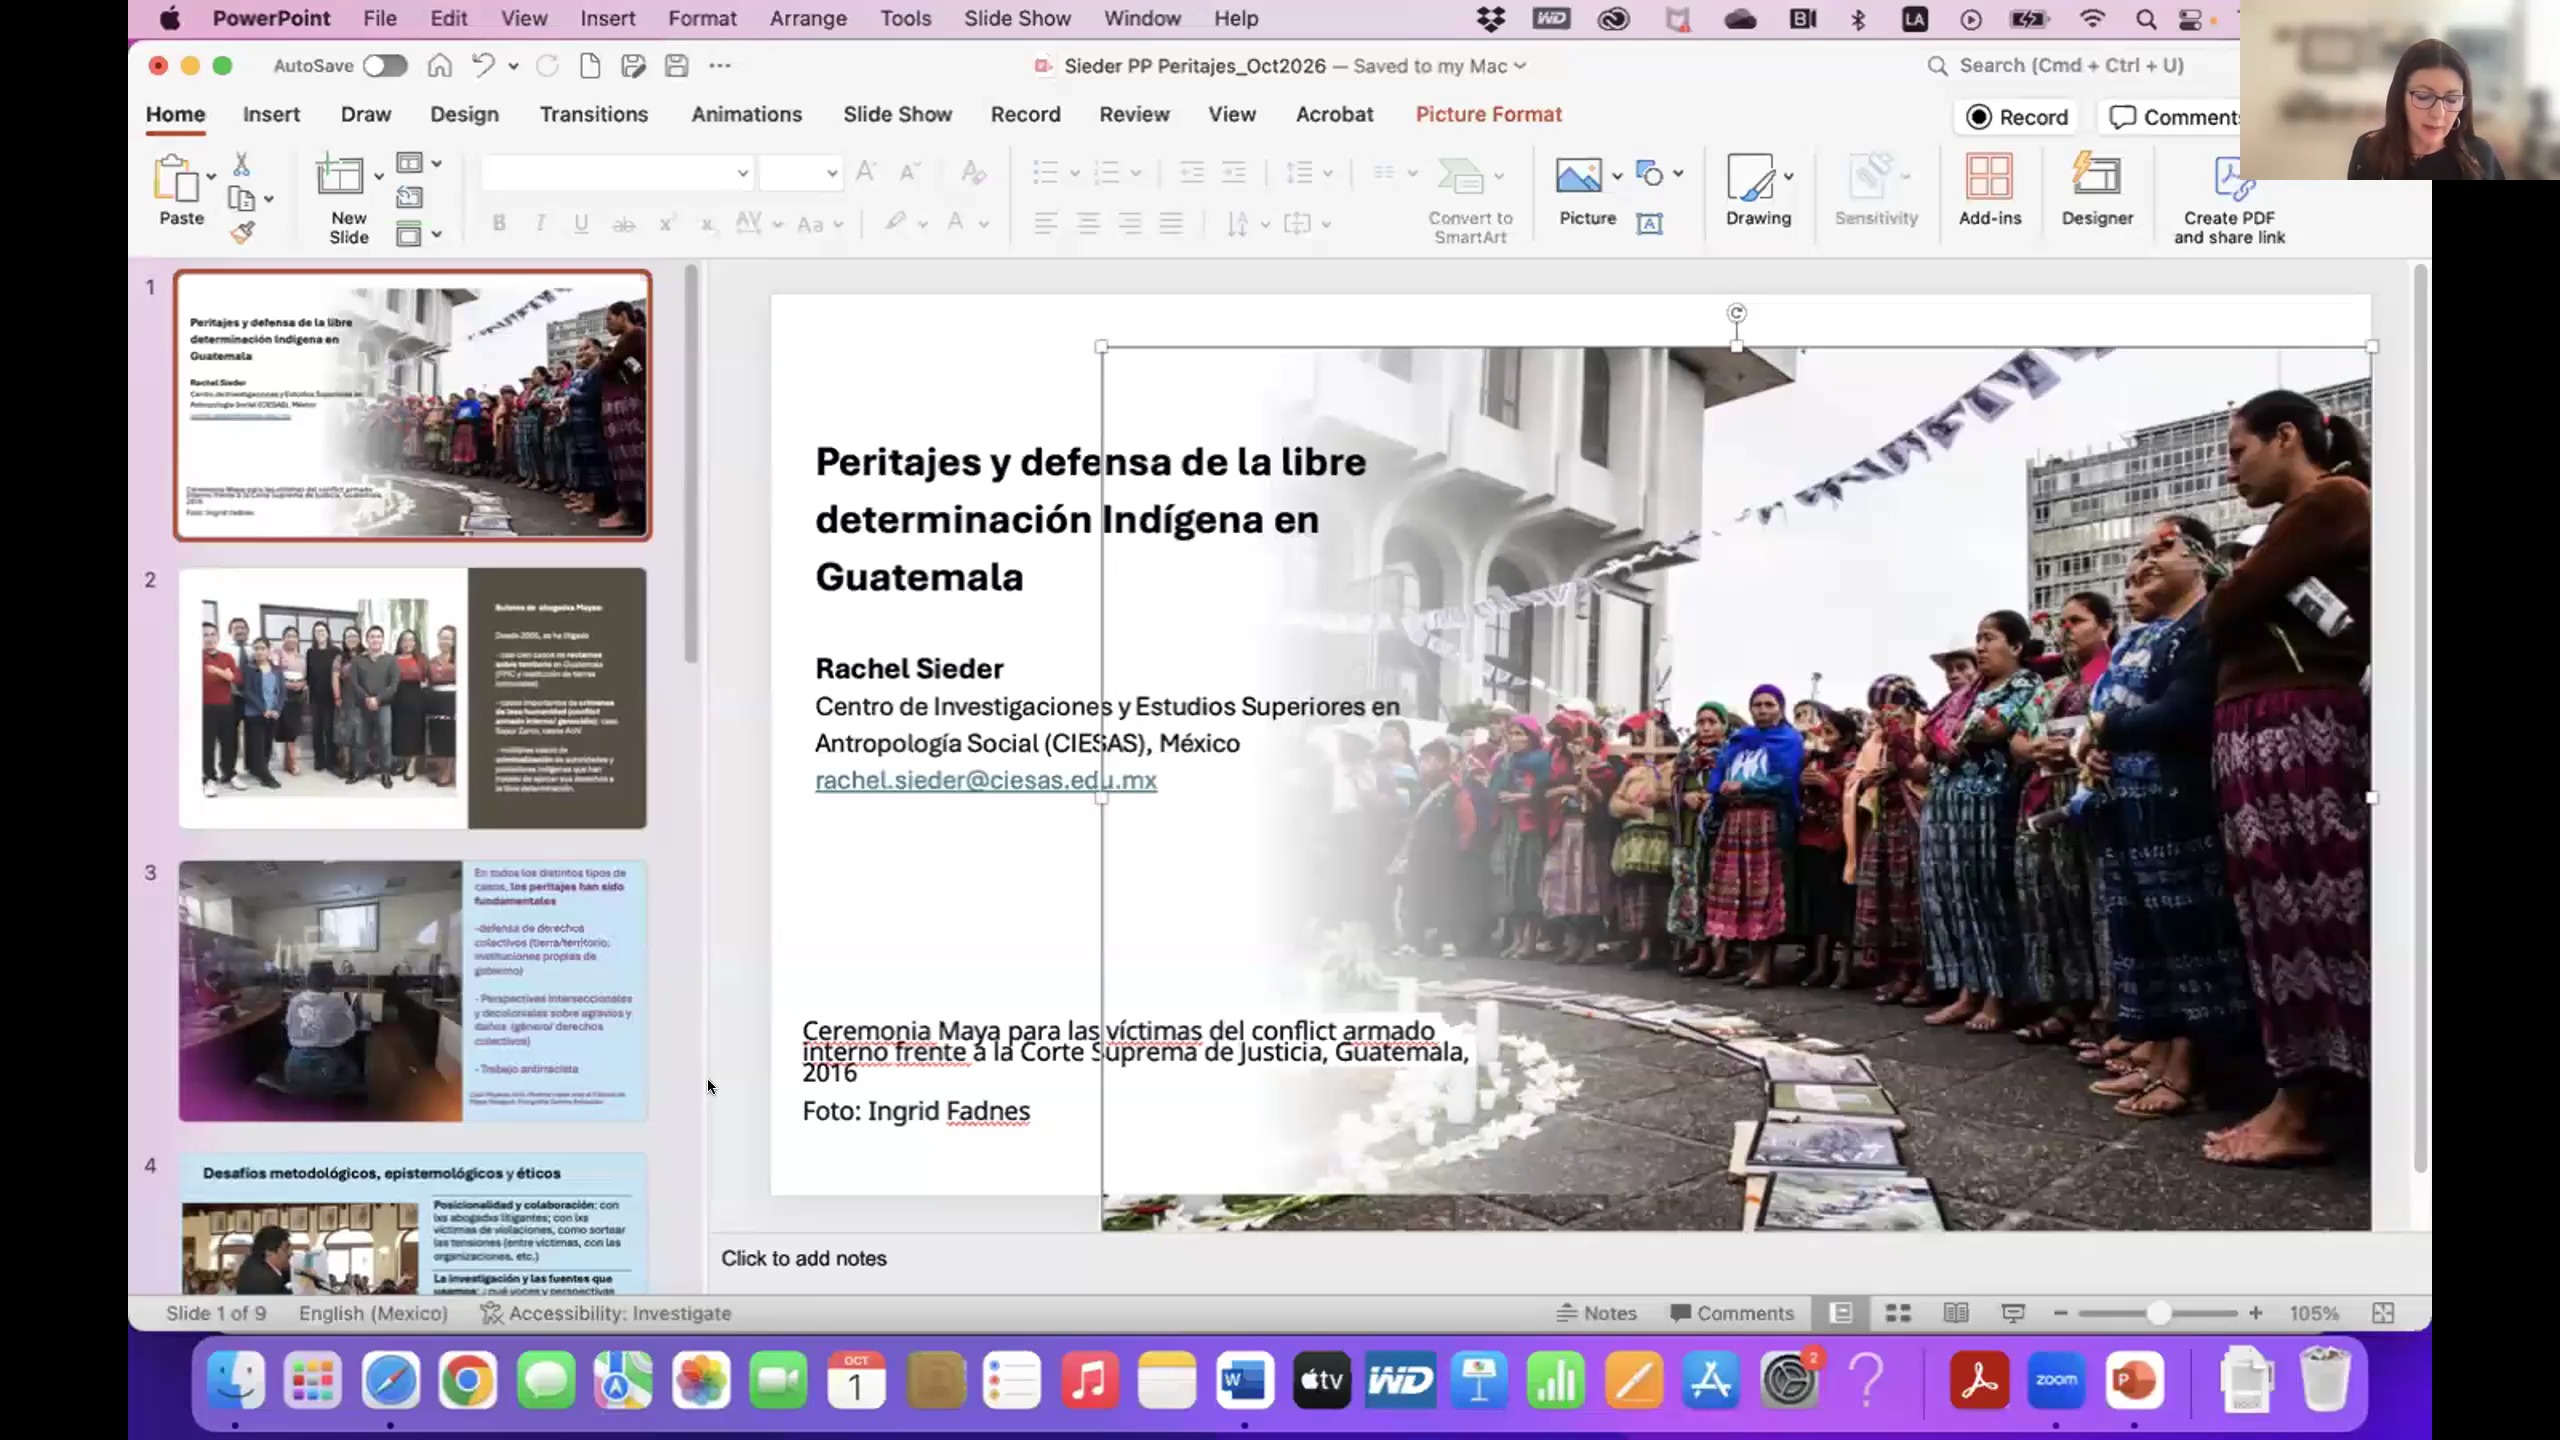Expand the Picture dropdown arrow
2560x1440 pixels.
click(x=1617, y=177)
